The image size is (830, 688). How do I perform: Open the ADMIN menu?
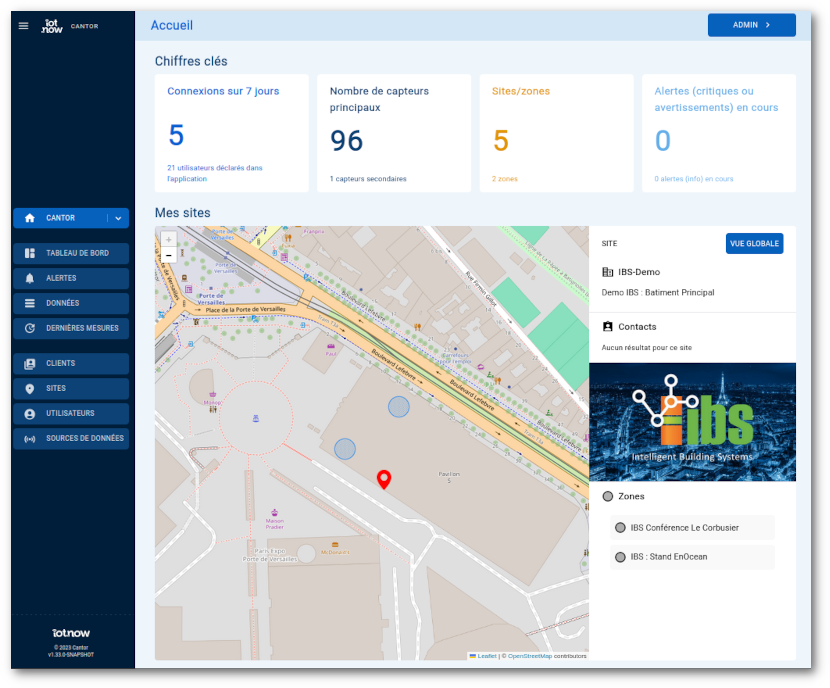coord(751,24)
